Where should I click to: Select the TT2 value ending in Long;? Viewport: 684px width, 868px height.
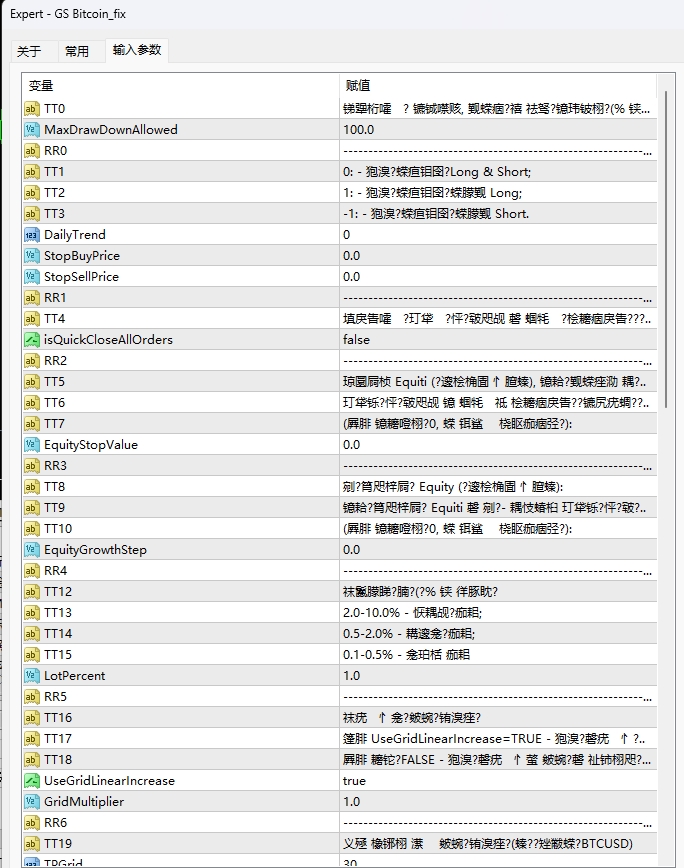coord(498,193)
